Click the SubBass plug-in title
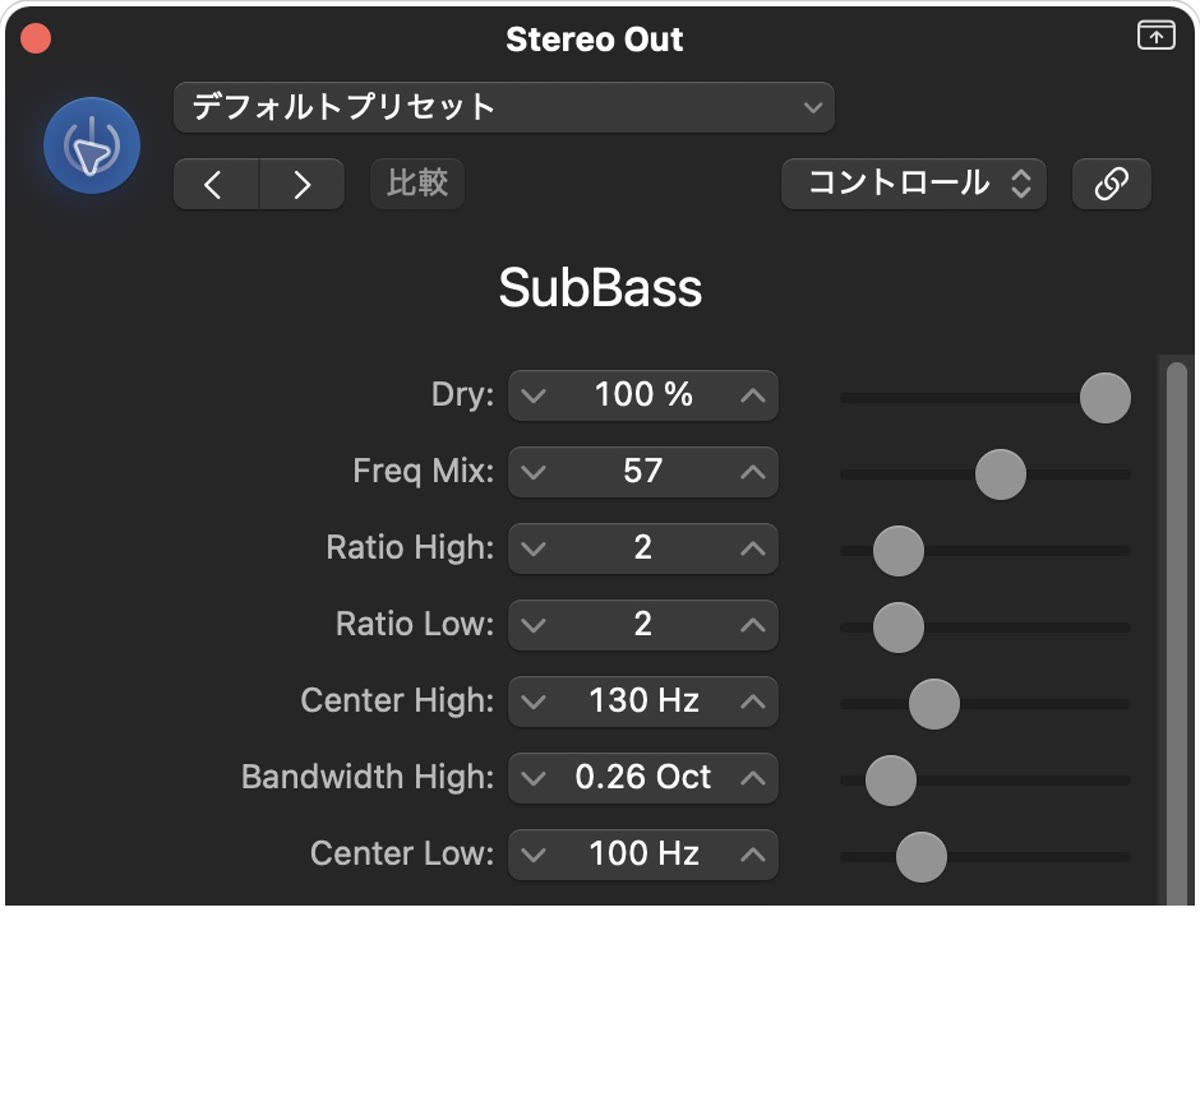 coord(600,288)
